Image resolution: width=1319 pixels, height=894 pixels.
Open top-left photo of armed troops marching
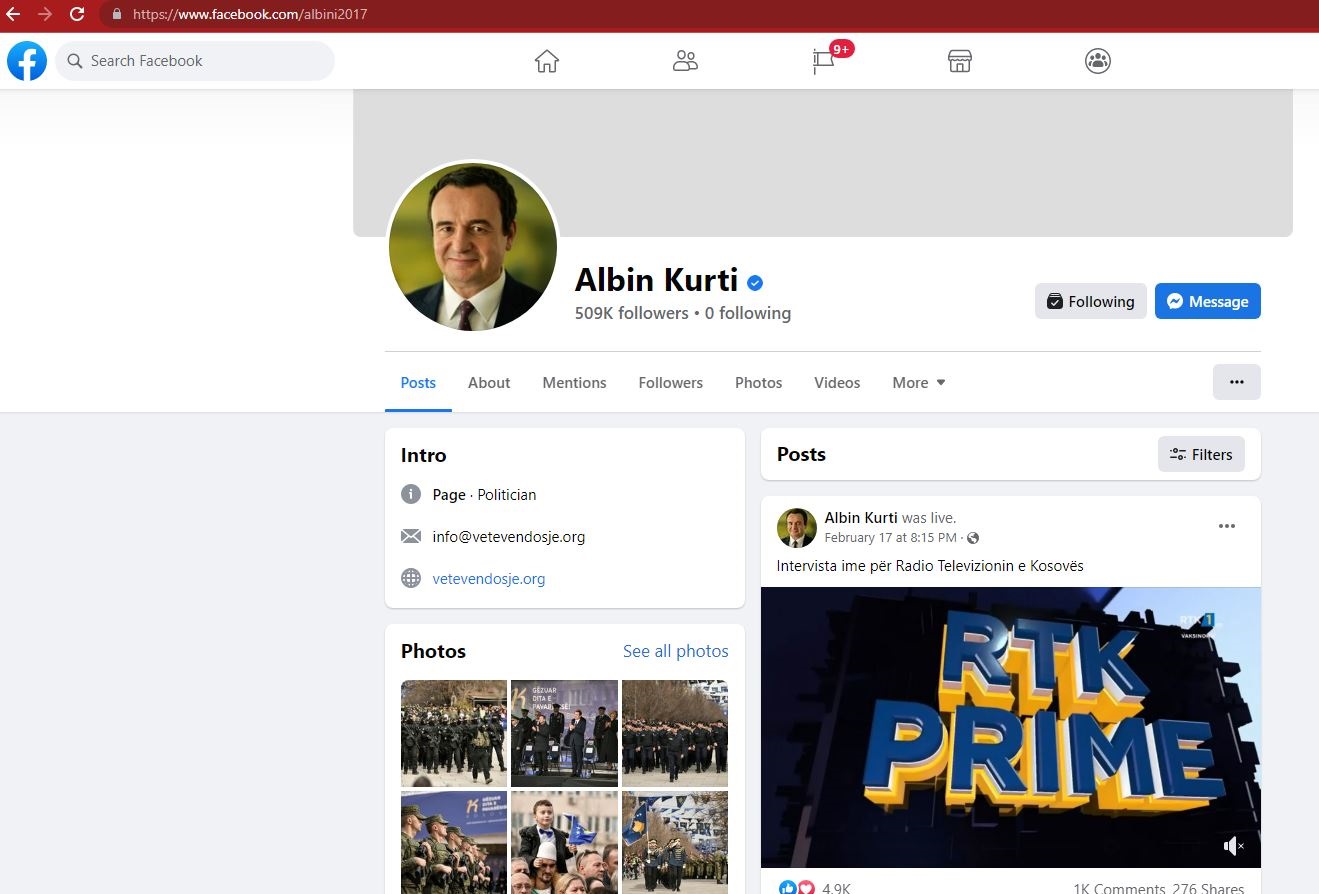click(x=454, y=733)
